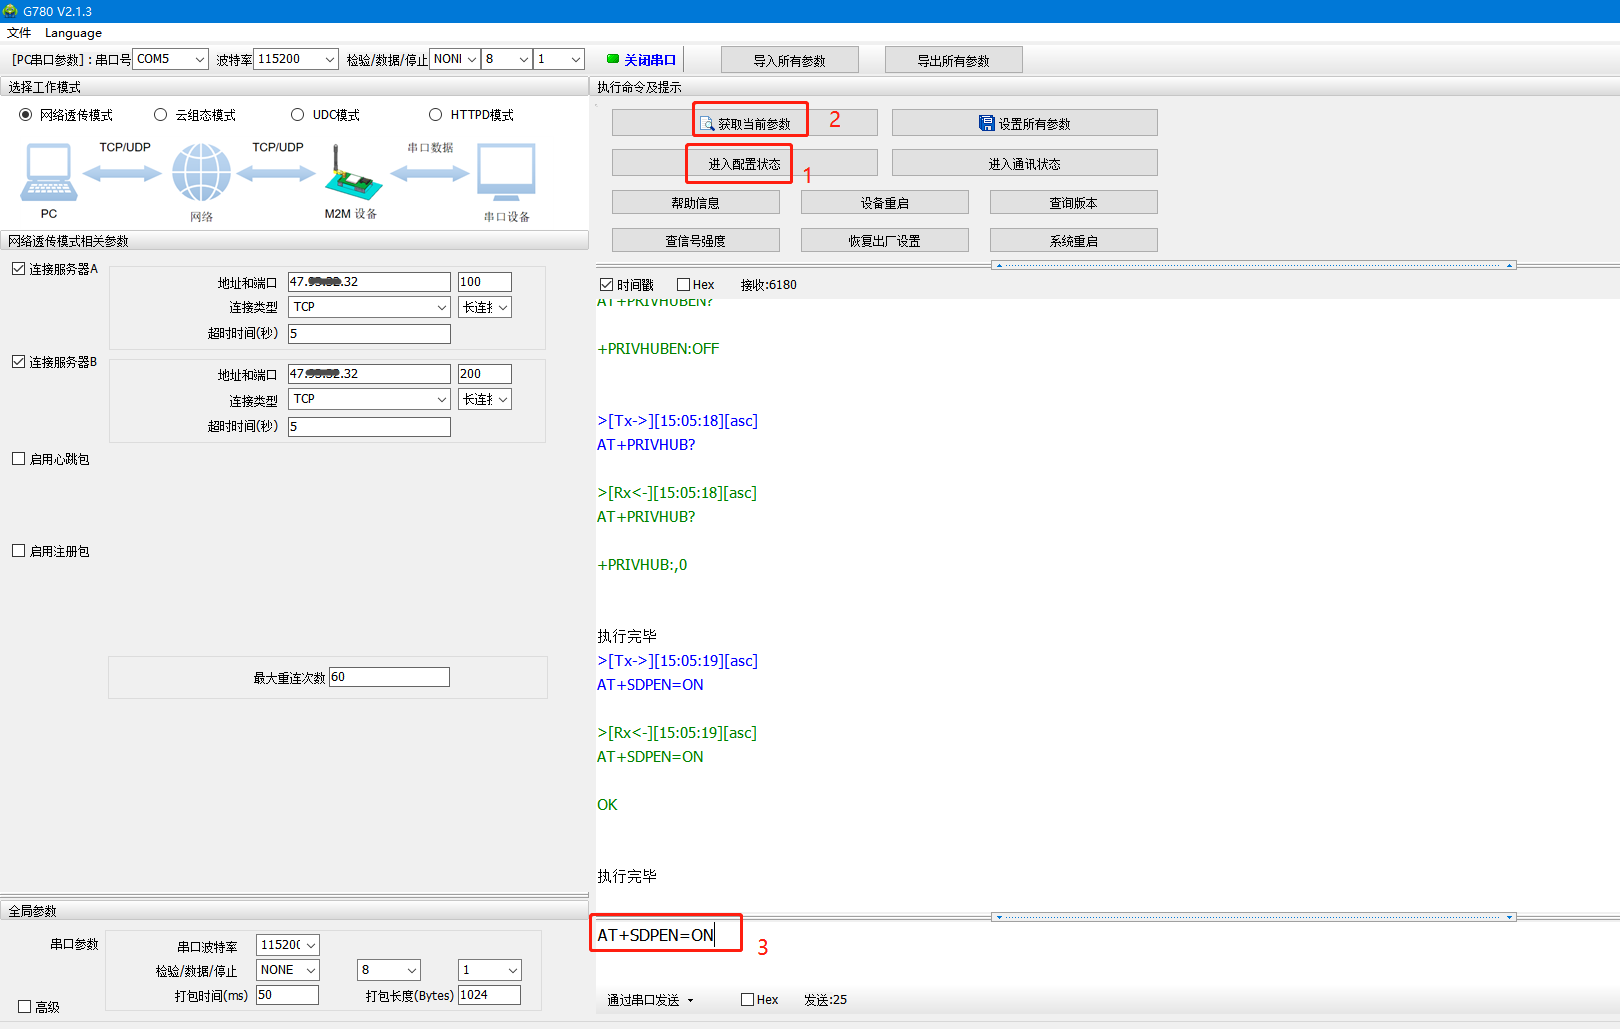The height and width of the screenshot is (1029, 1620).
Task: Click the G780 app icon in title bar
Action: (10, 11)
